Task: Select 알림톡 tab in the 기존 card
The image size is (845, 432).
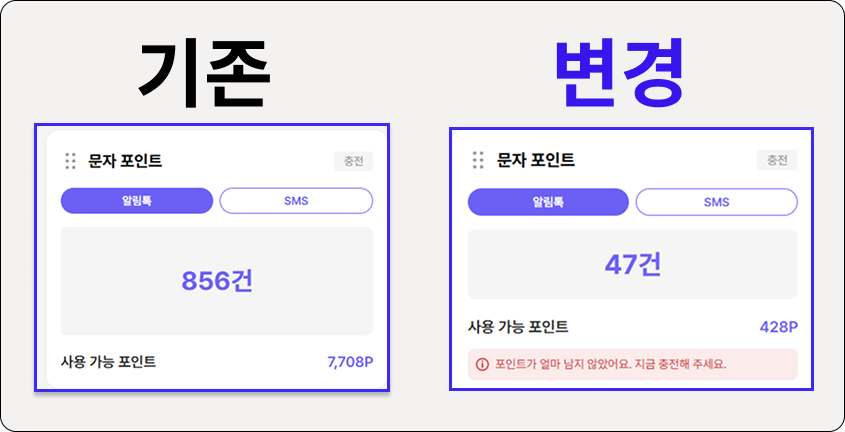Action: 137,201
